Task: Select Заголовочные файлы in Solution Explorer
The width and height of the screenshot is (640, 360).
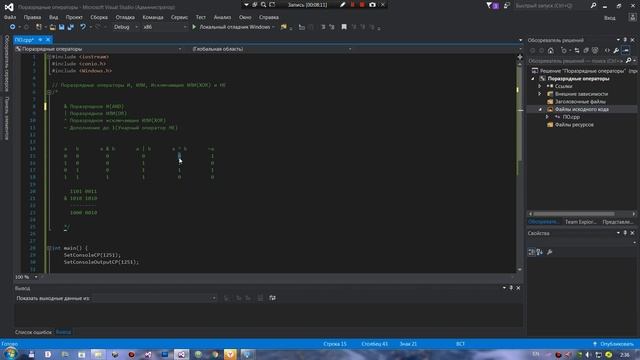Action: [x=580, y=102]
